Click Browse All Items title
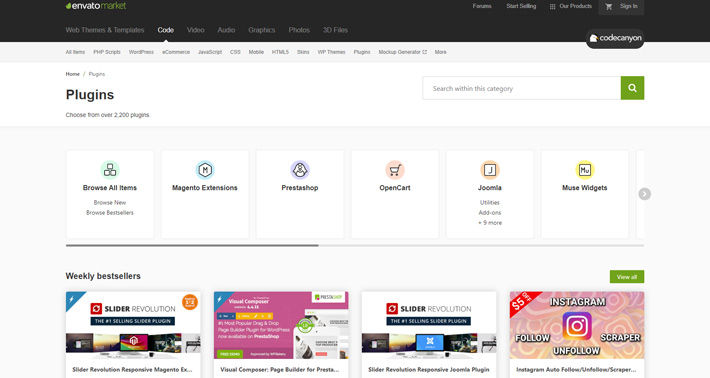 [x=110, y=188]
